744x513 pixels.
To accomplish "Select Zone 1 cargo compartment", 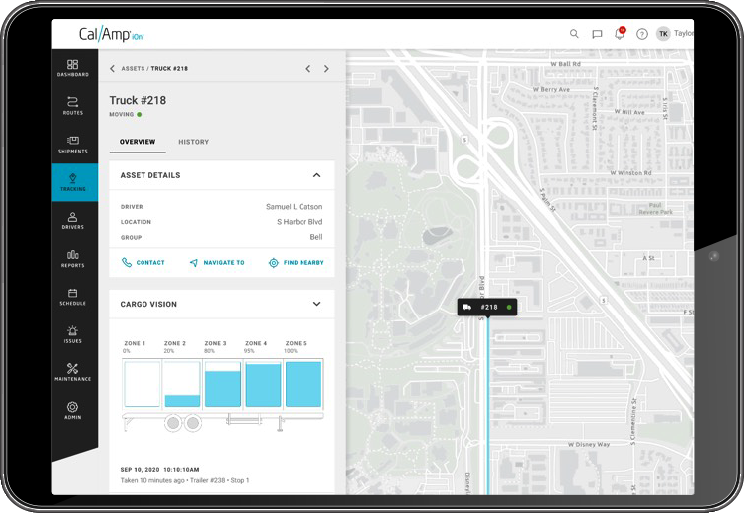I will [142, 383].
